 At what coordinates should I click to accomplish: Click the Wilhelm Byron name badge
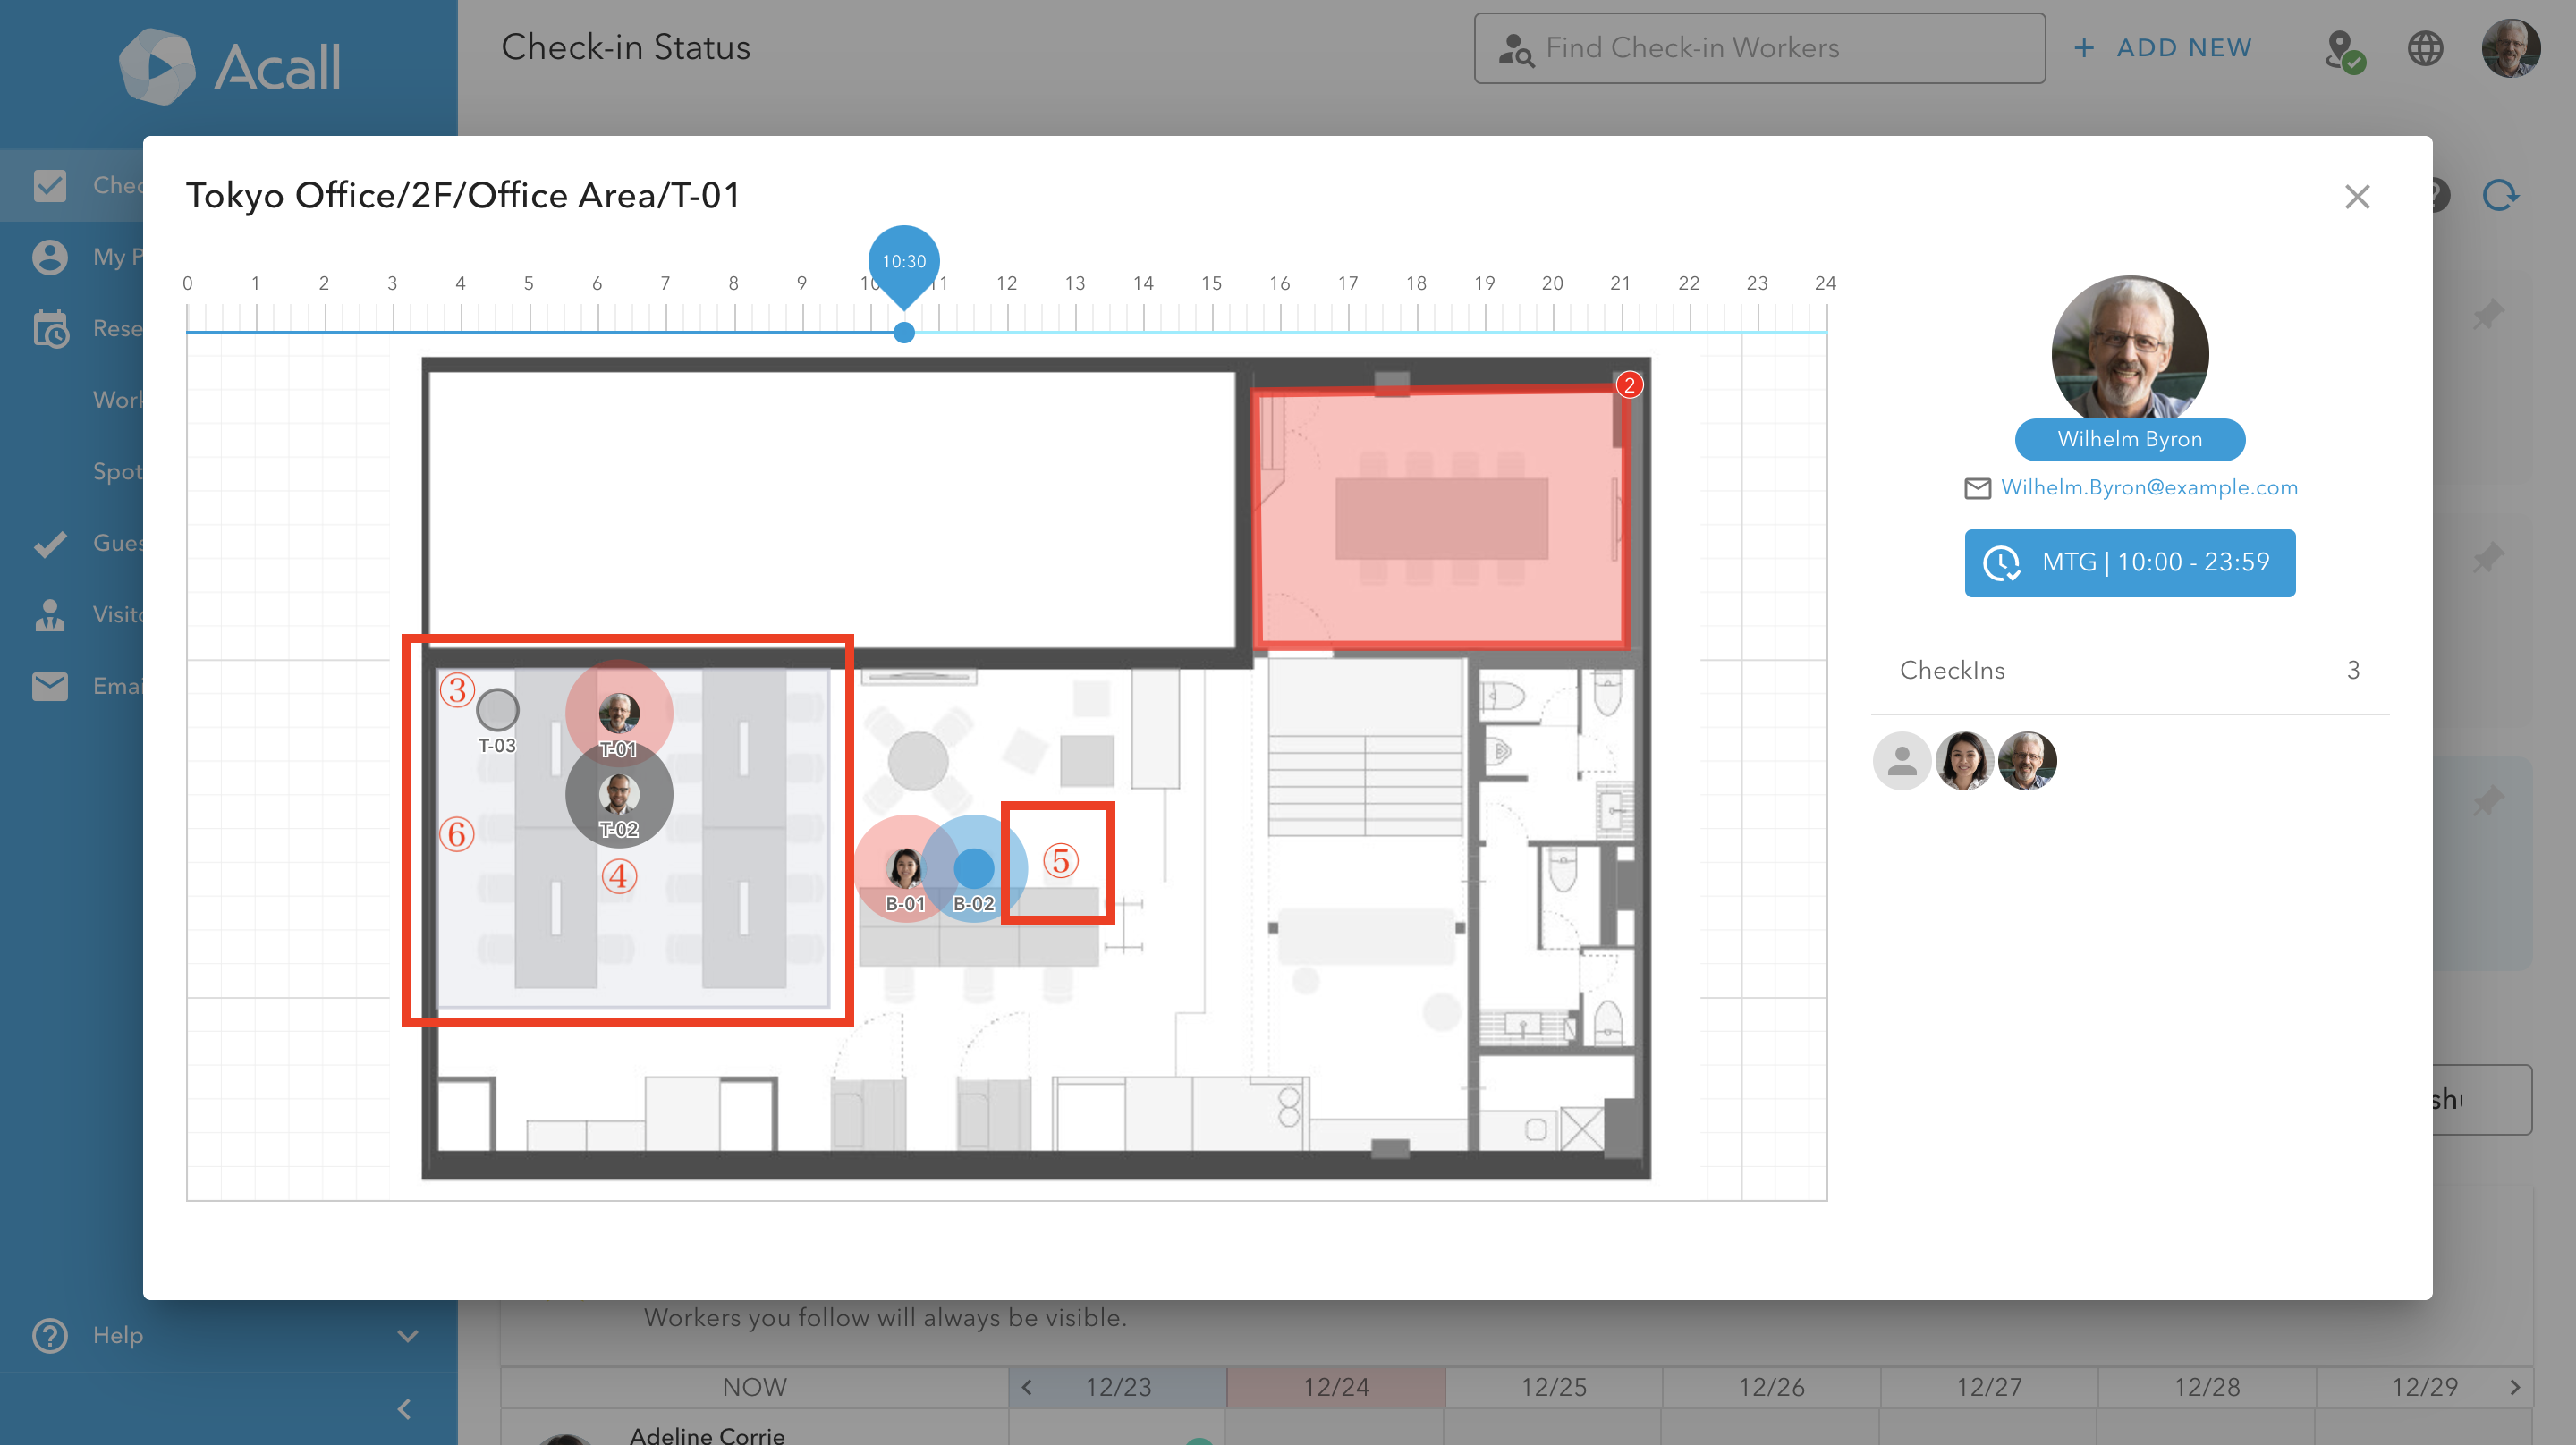(2129, 439)
